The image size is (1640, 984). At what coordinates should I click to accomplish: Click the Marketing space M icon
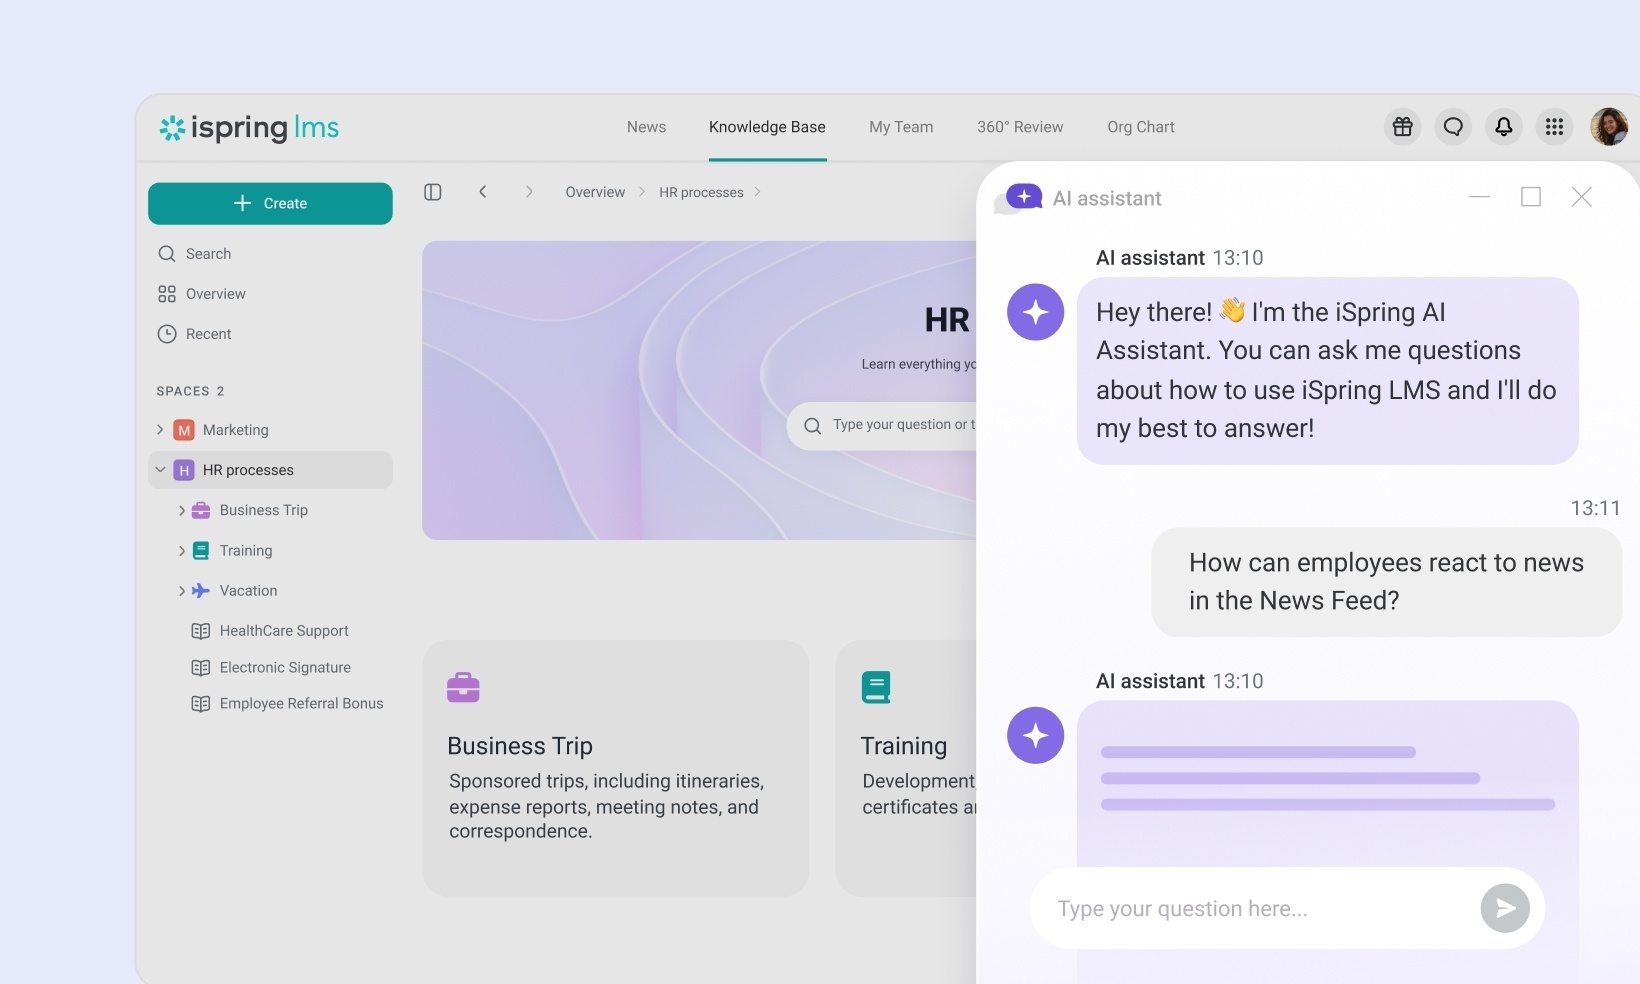point(184,430)
